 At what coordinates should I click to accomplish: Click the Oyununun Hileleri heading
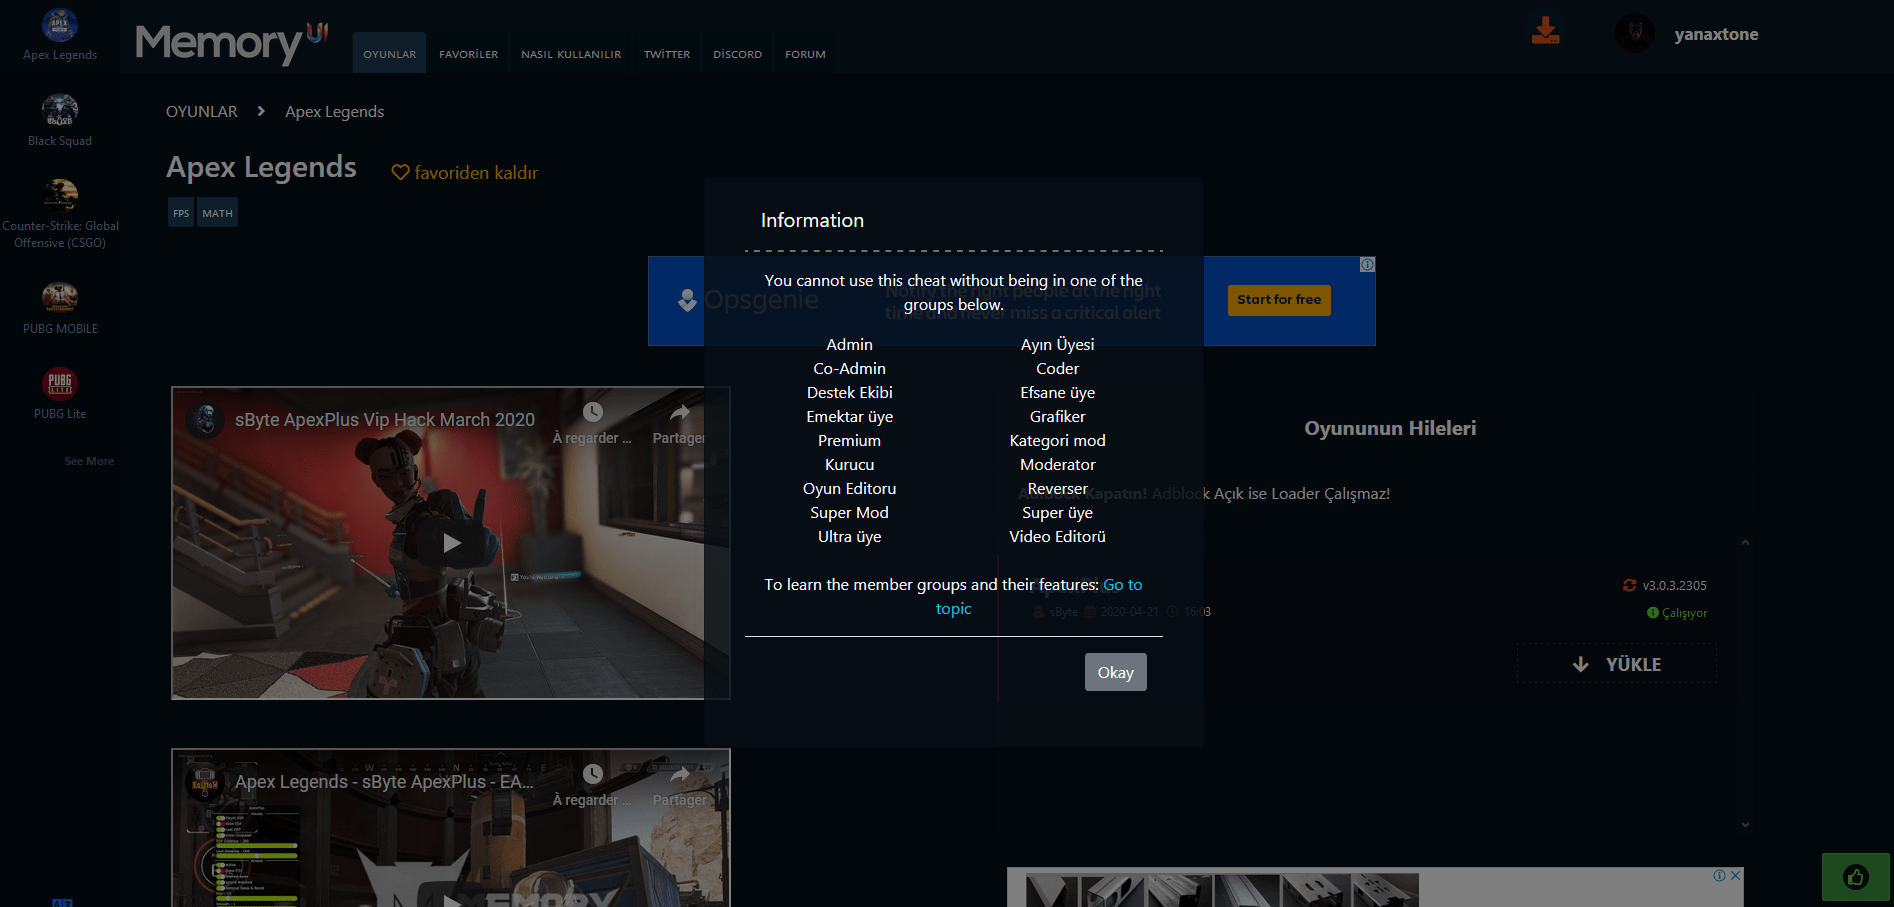pos(1390,428)
